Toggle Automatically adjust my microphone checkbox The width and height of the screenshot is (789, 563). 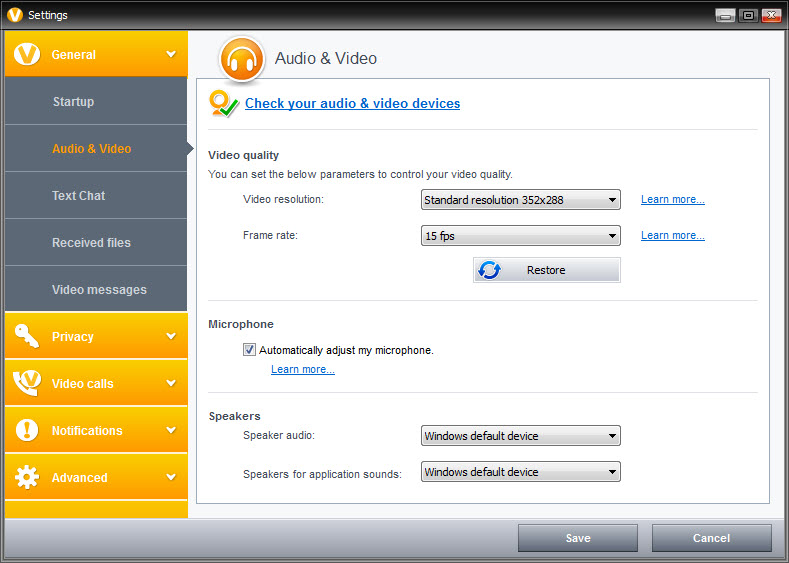tap(249, 350)
